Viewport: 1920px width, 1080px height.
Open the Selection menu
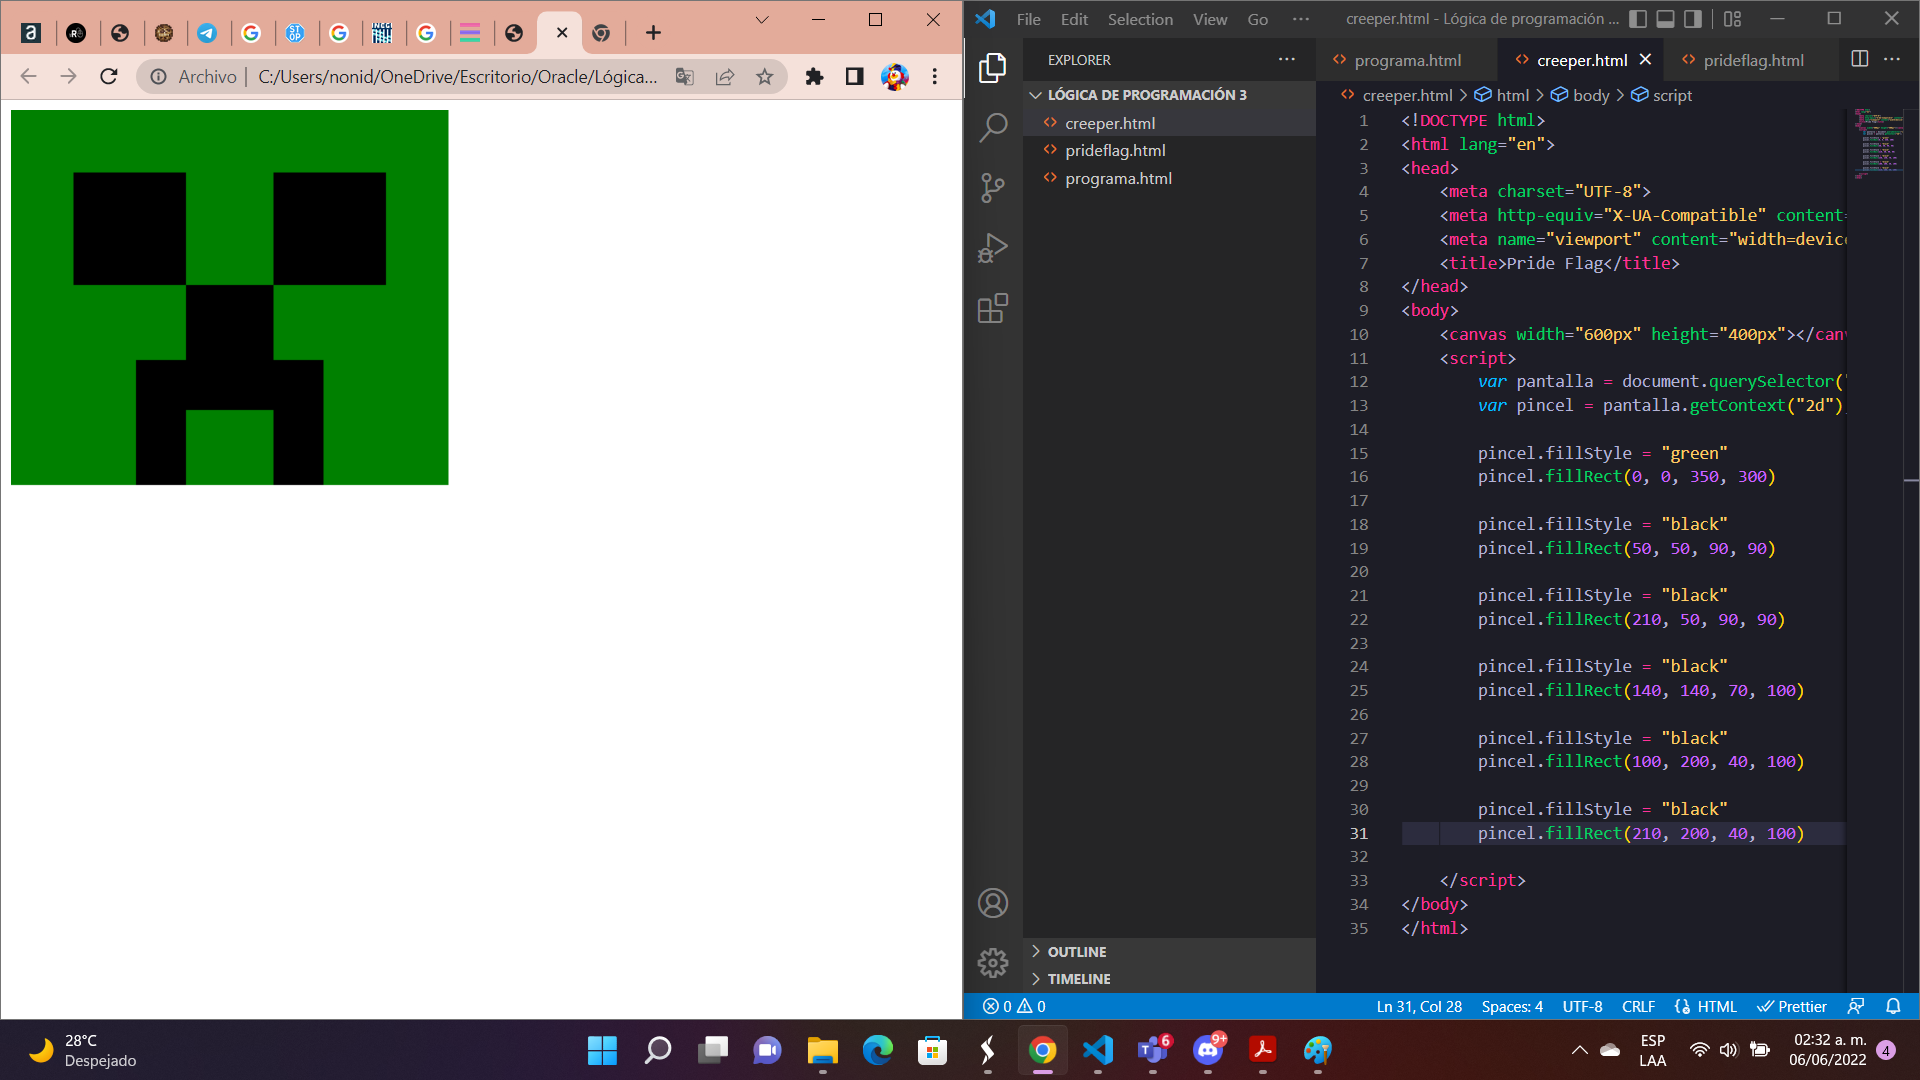[x=1140, y=19]
